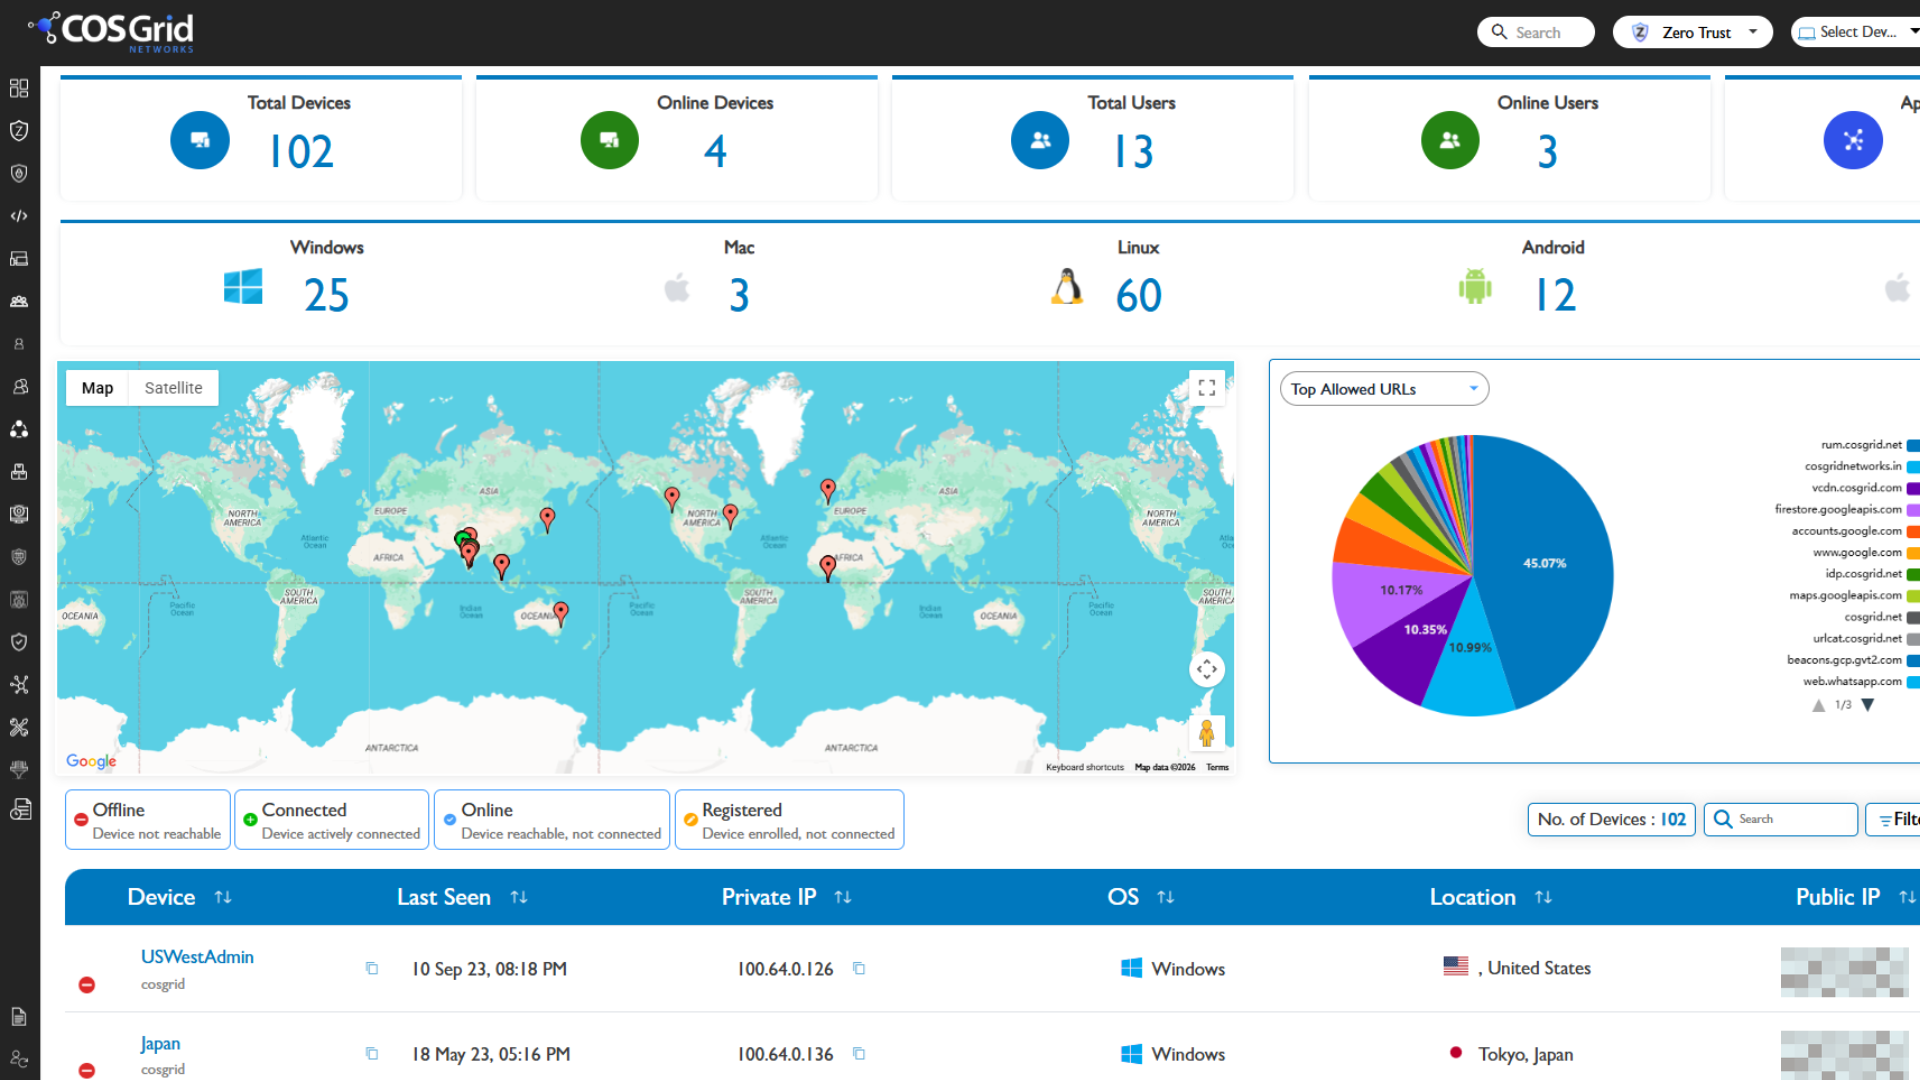This screenshot has height=1080, width=1920.
Task: Open the Select Device dropdown
Action: click(1858, 32)
